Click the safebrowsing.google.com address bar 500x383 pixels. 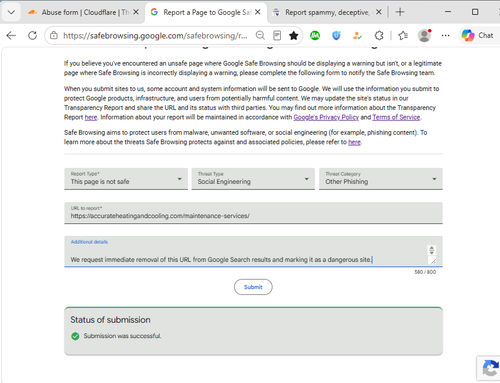155,35
